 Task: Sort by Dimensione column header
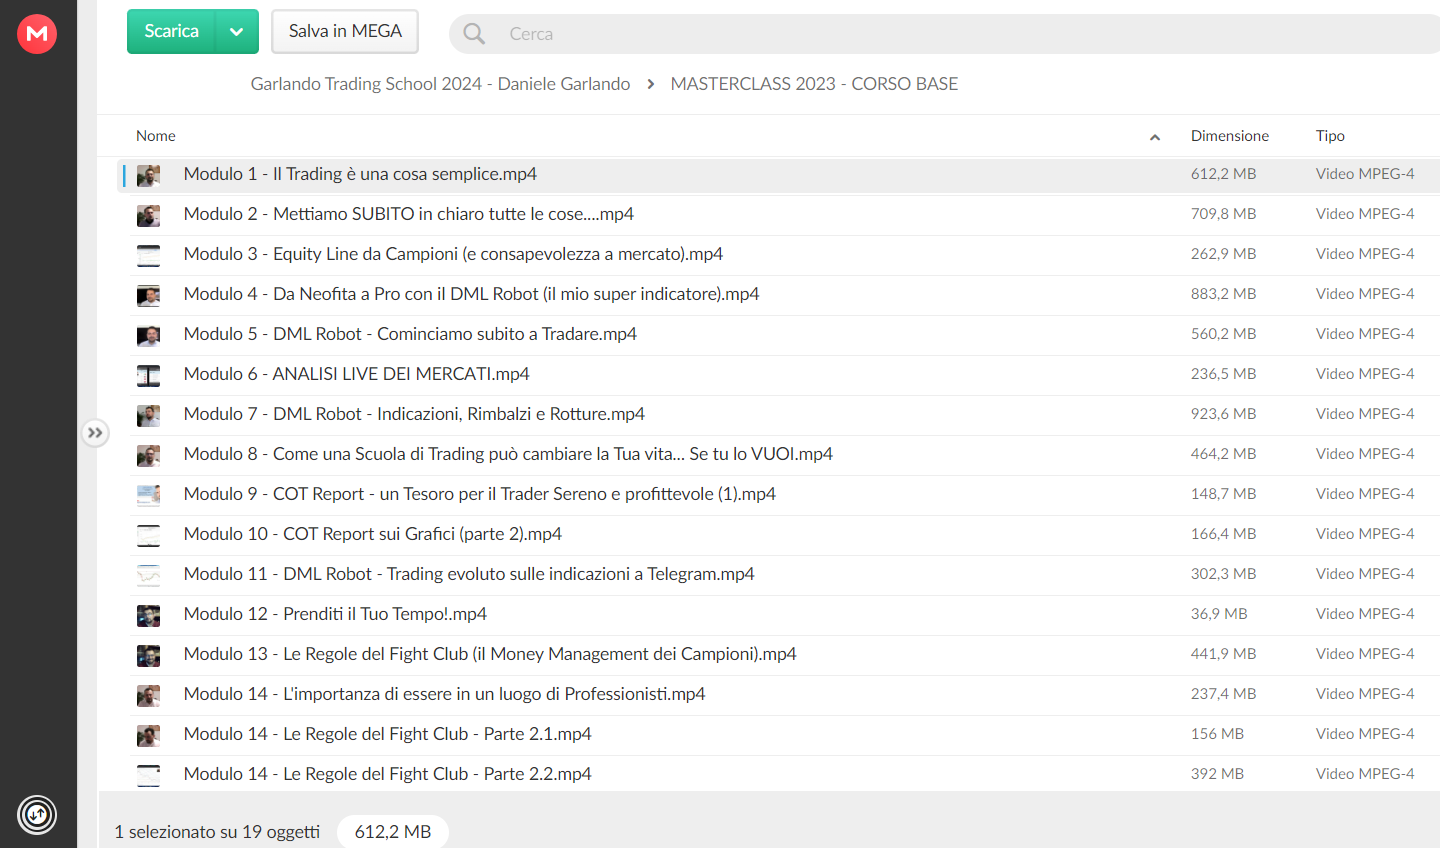[1229, 136]
